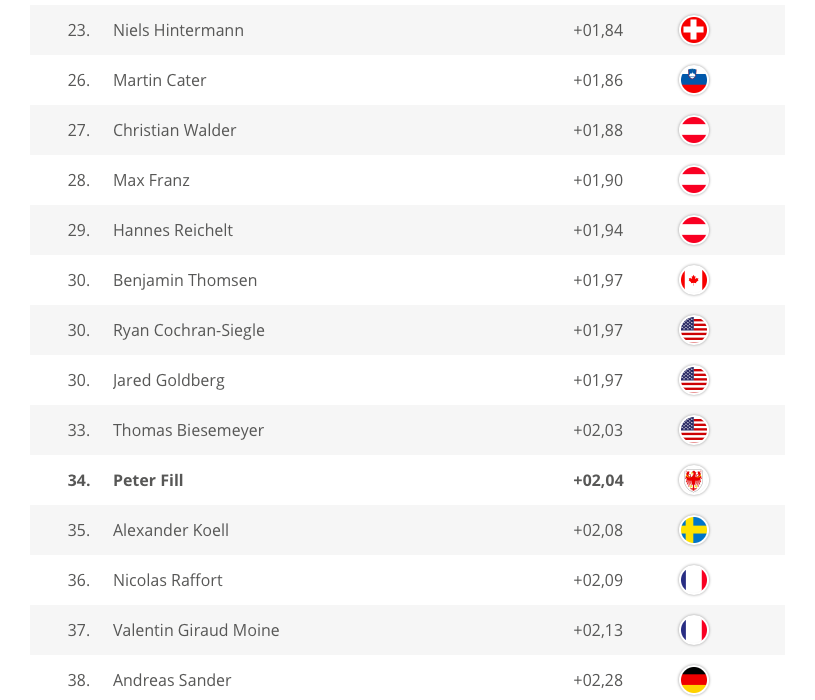Open Peter Fill's highlighted result row
815x700 pixels.
click(400, 480)
